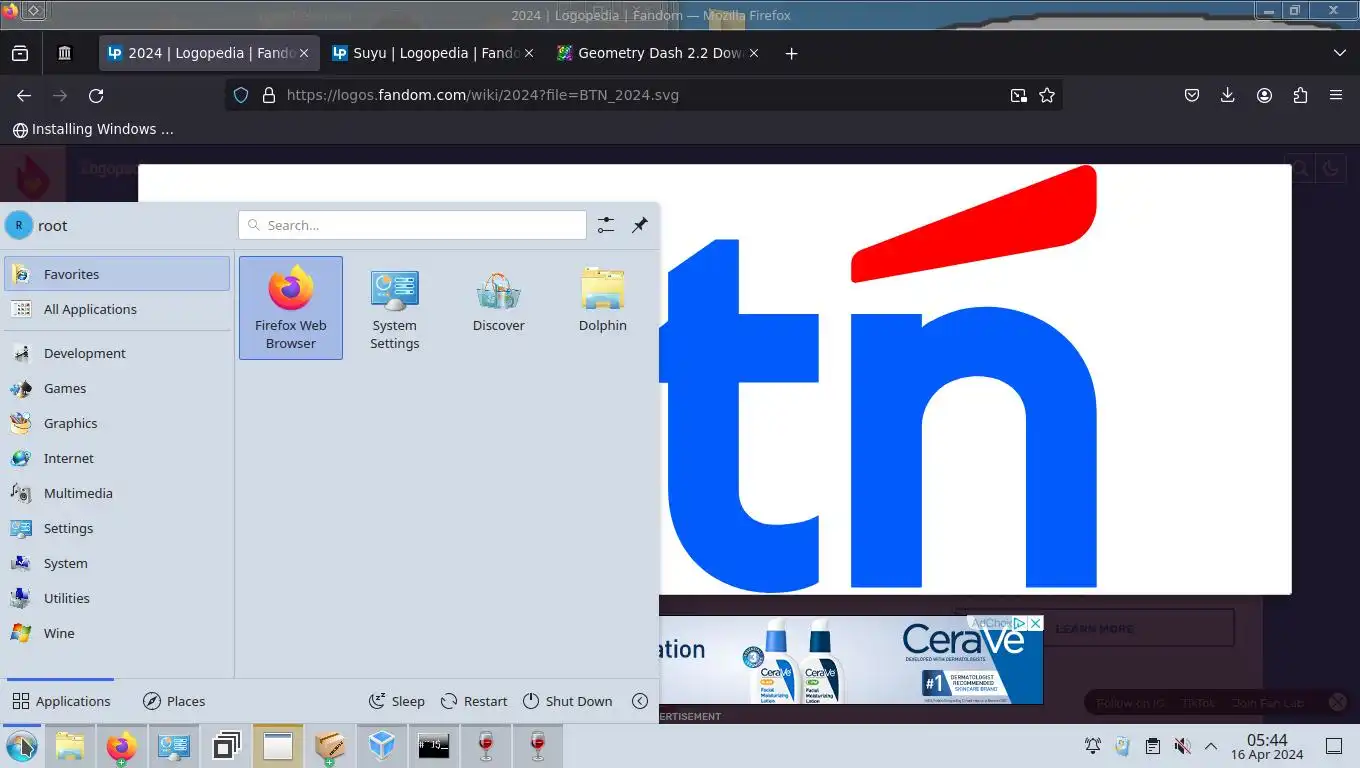Image resolution: width=1360 pixels, height=768 pixels.
Task: Launch Firefox Web Browser from Favorites grid
Action: pos(291,308)
